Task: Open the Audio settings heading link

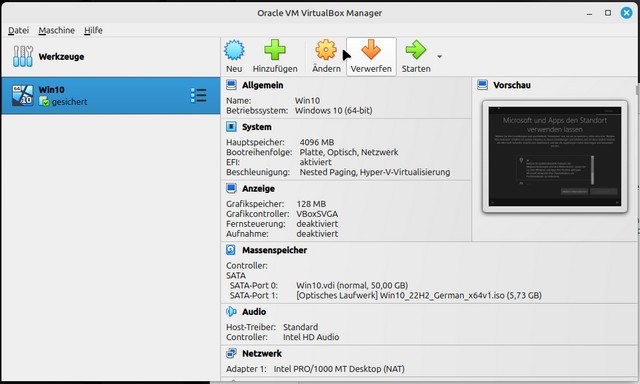Action: coord(254,312)
